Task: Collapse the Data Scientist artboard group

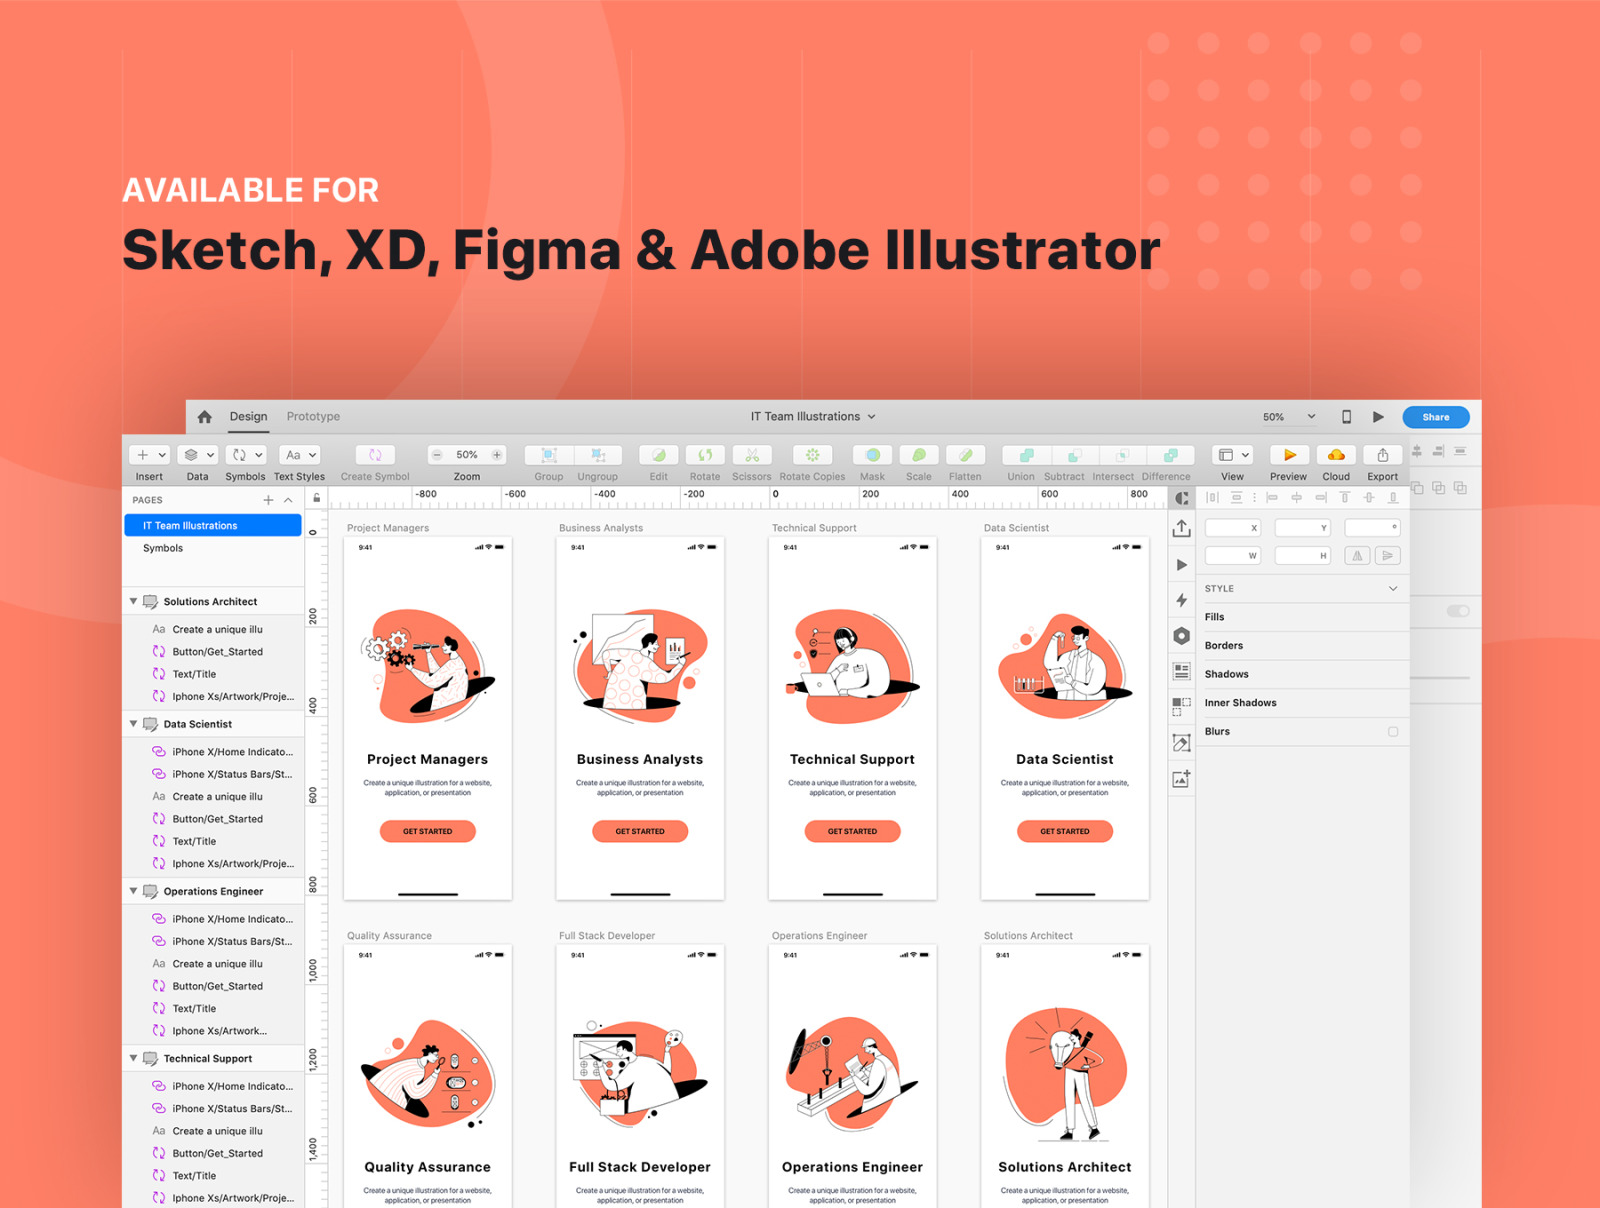Action: [133, 724]
